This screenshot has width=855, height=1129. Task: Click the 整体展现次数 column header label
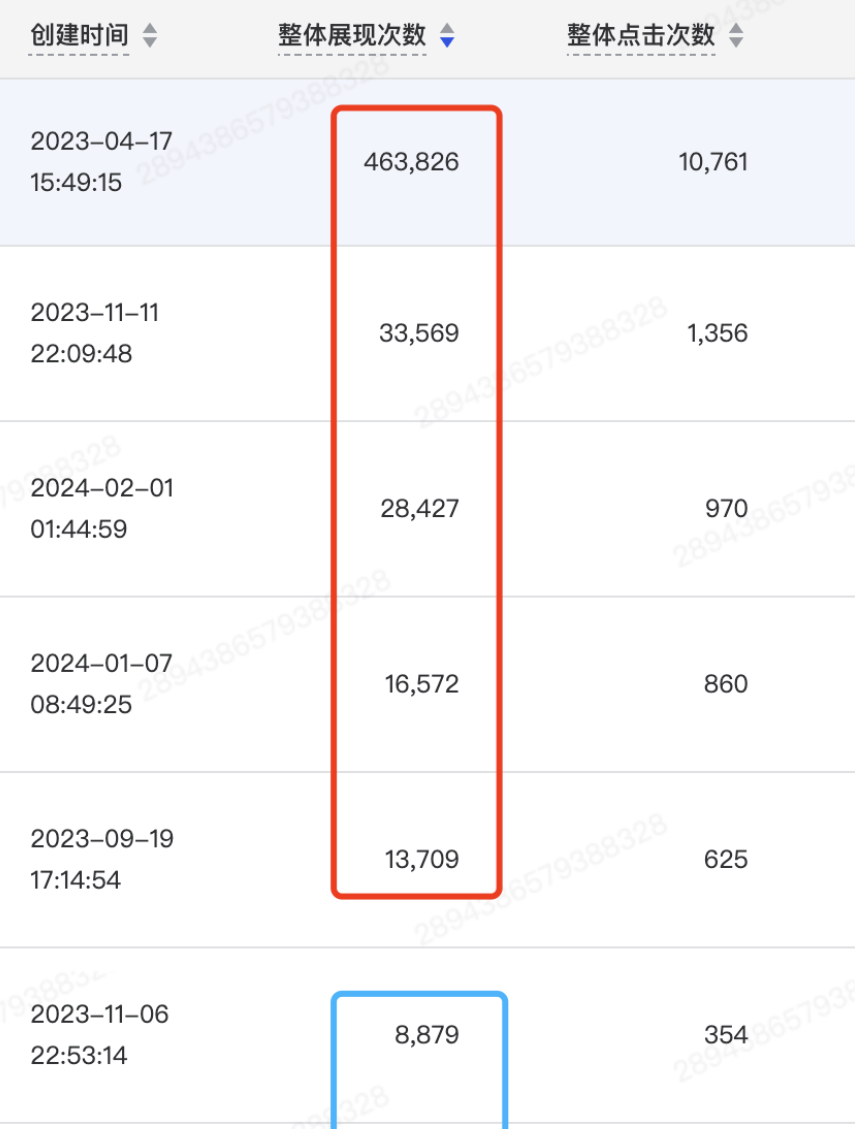point(352,36)
